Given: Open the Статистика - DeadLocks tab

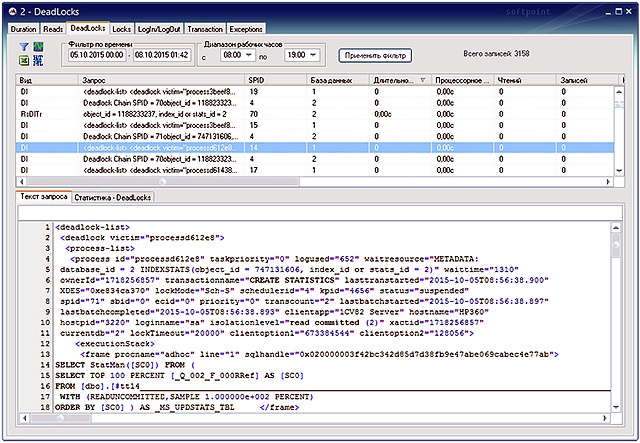Looking at the screenshot, I should coord(113,198).
